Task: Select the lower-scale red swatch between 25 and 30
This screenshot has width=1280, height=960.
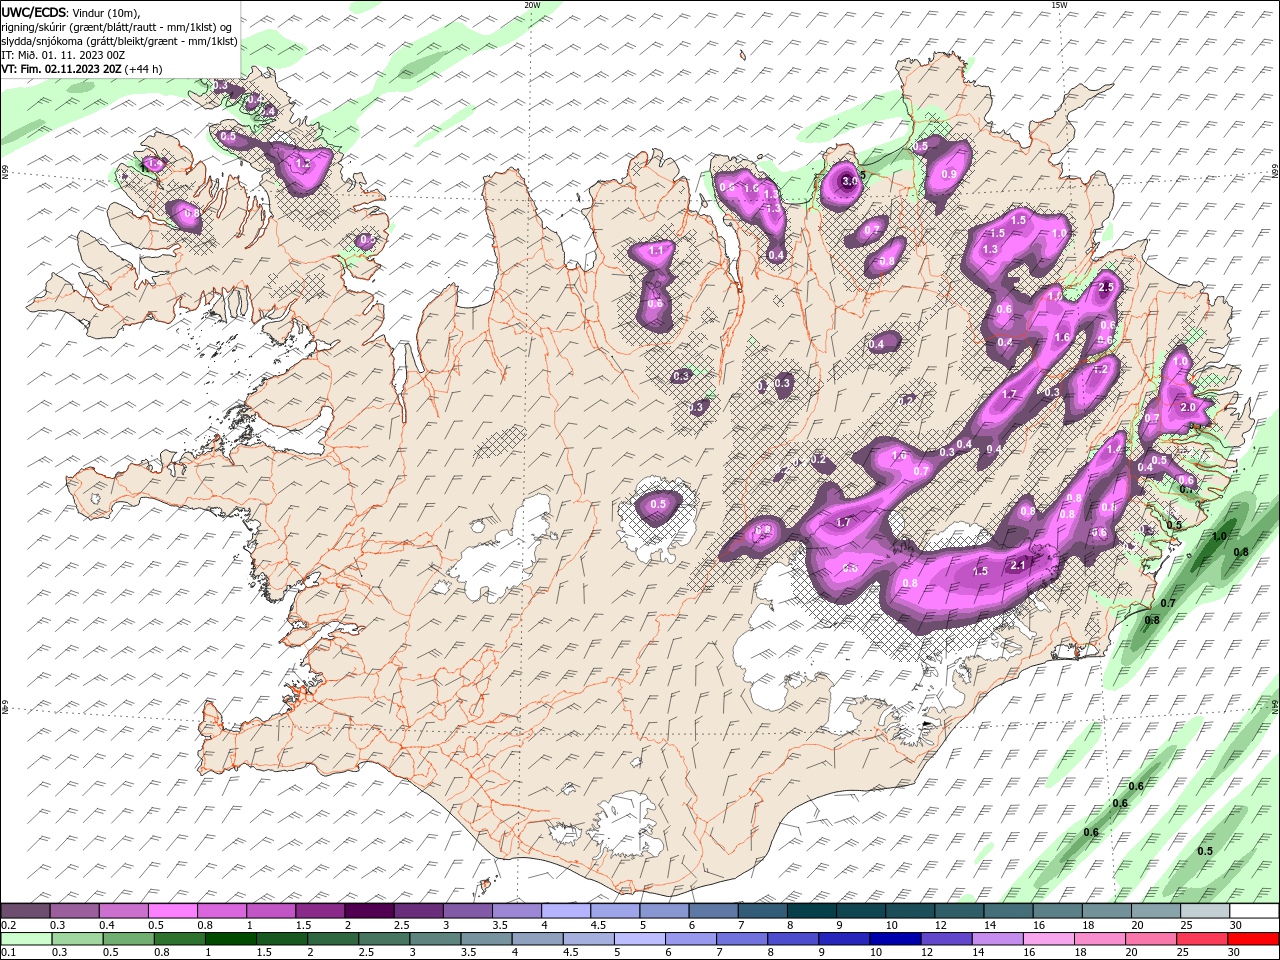Action: pos(1201,939)
